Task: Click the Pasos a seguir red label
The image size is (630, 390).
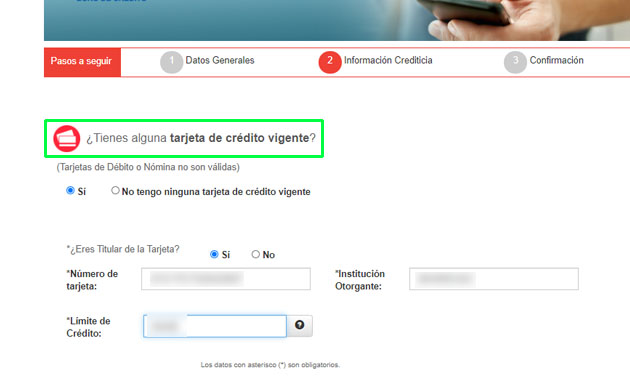Action: coord(82,62)
